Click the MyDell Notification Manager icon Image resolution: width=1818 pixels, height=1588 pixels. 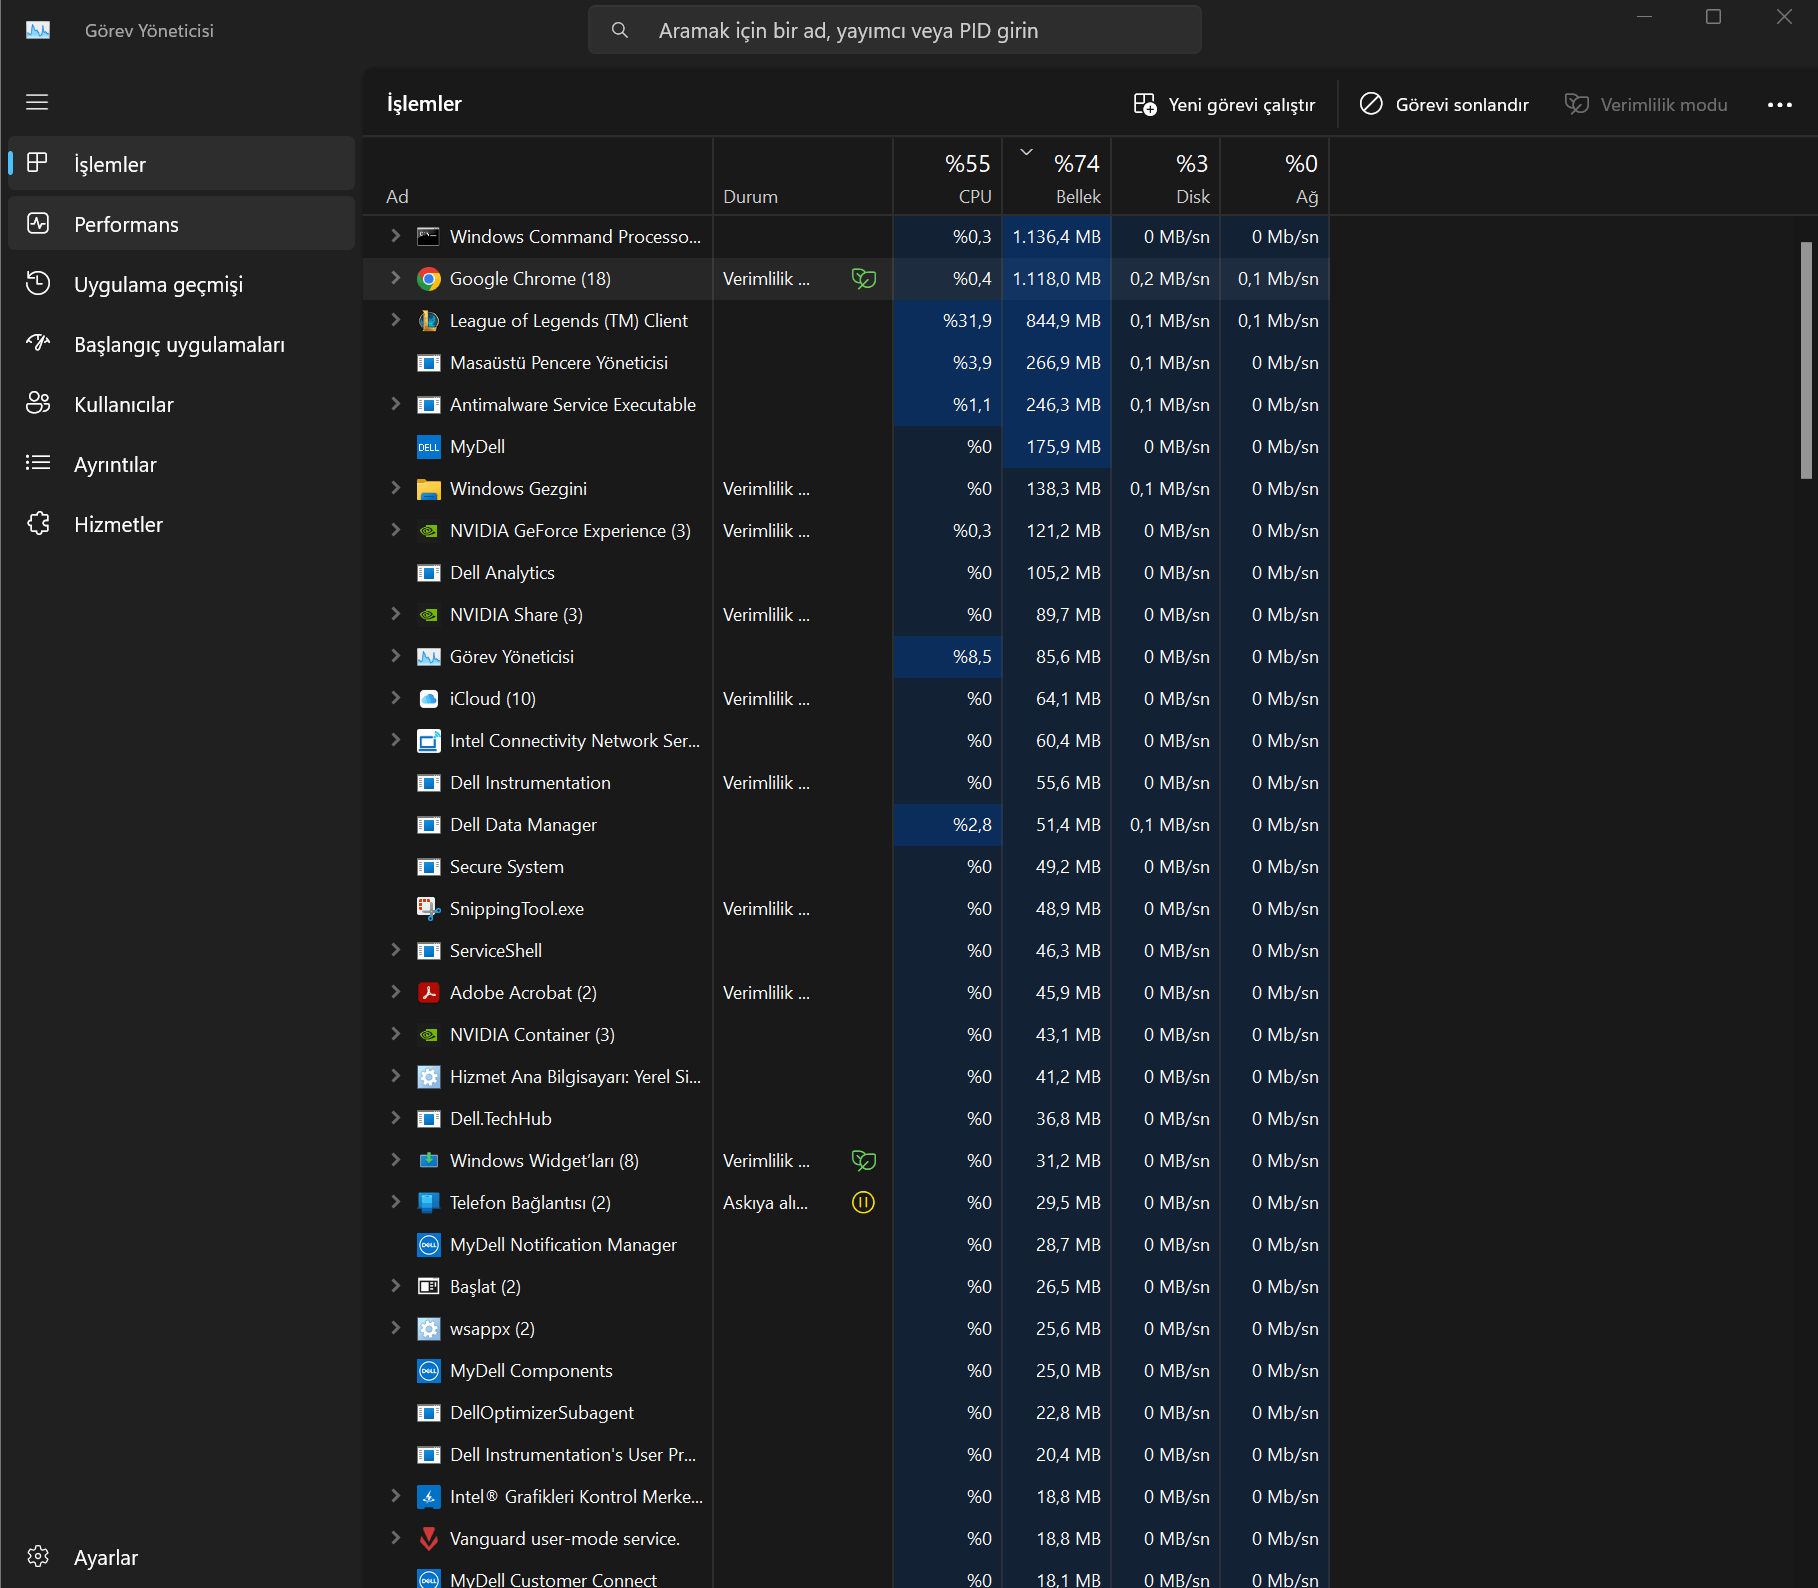pyautogui.click(x=429, y=1245)
